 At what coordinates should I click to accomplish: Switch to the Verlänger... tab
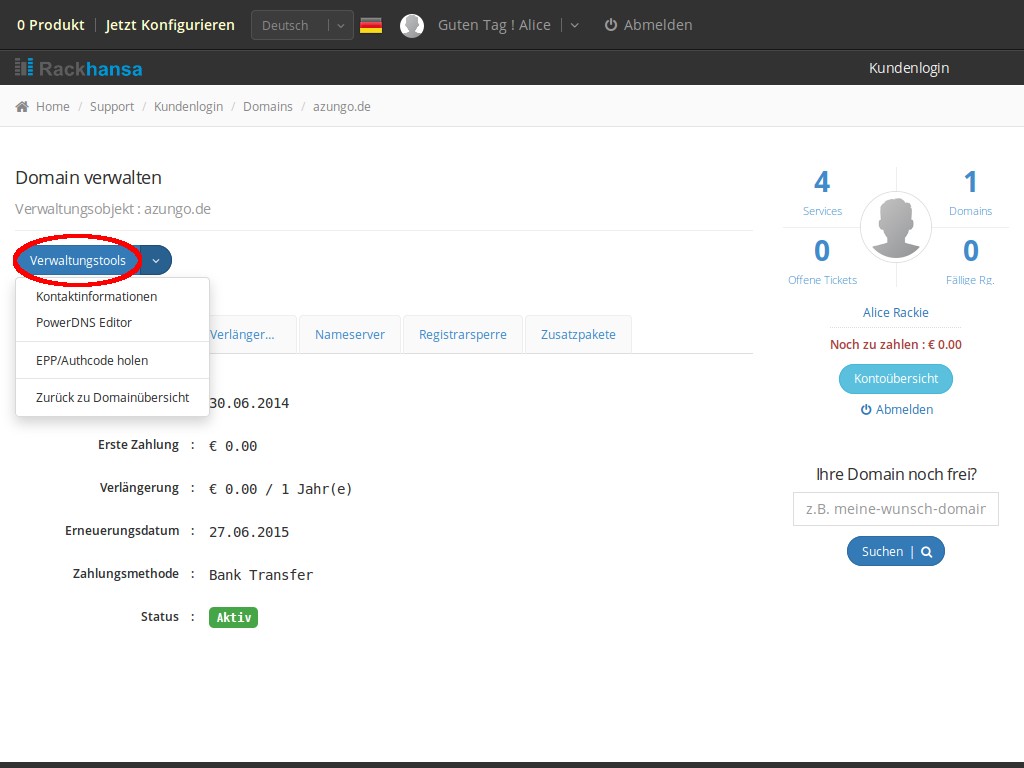pos(252,334)
